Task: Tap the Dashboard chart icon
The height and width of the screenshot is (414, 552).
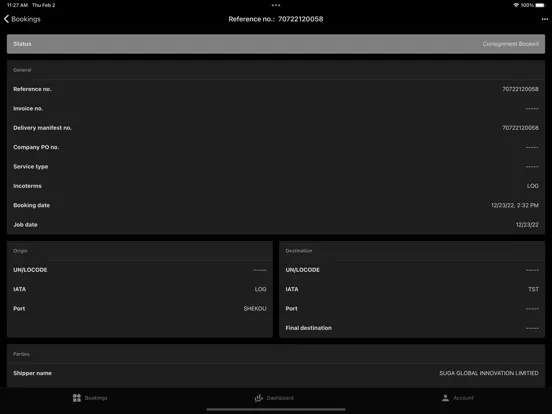Action: coord(259,398)
